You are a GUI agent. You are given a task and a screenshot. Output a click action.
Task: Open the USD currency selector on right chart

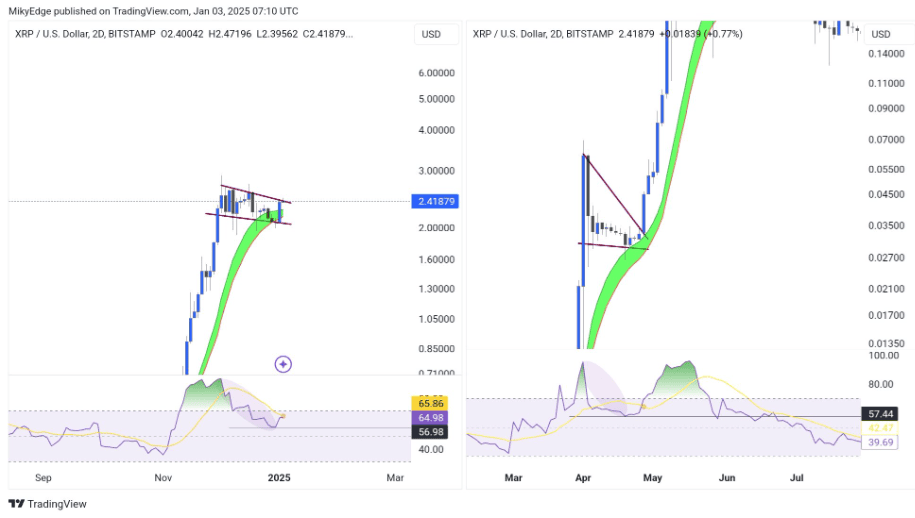880,34
